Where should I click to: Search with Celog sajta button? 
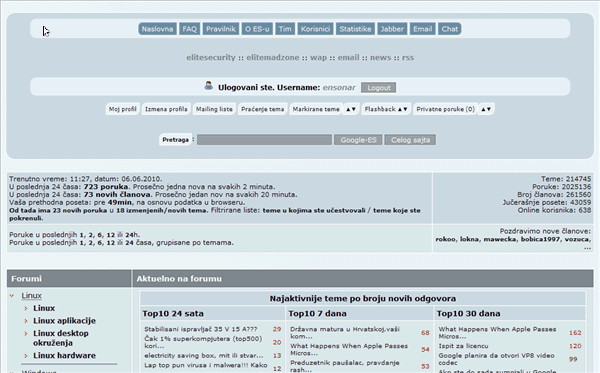point(410,140)
